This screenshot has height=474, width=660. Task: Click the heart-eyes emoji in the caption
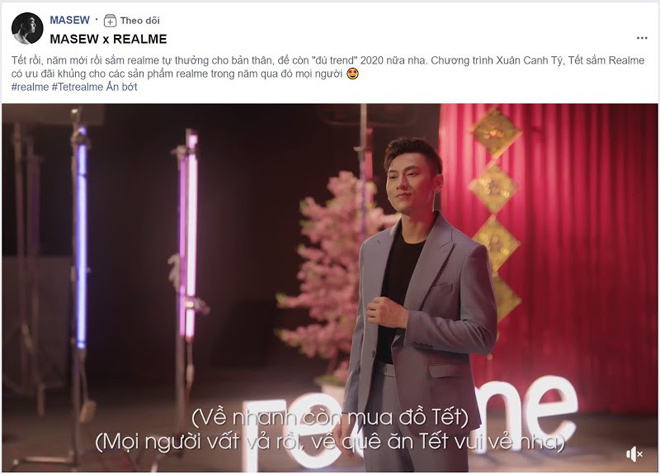point(353,74)
